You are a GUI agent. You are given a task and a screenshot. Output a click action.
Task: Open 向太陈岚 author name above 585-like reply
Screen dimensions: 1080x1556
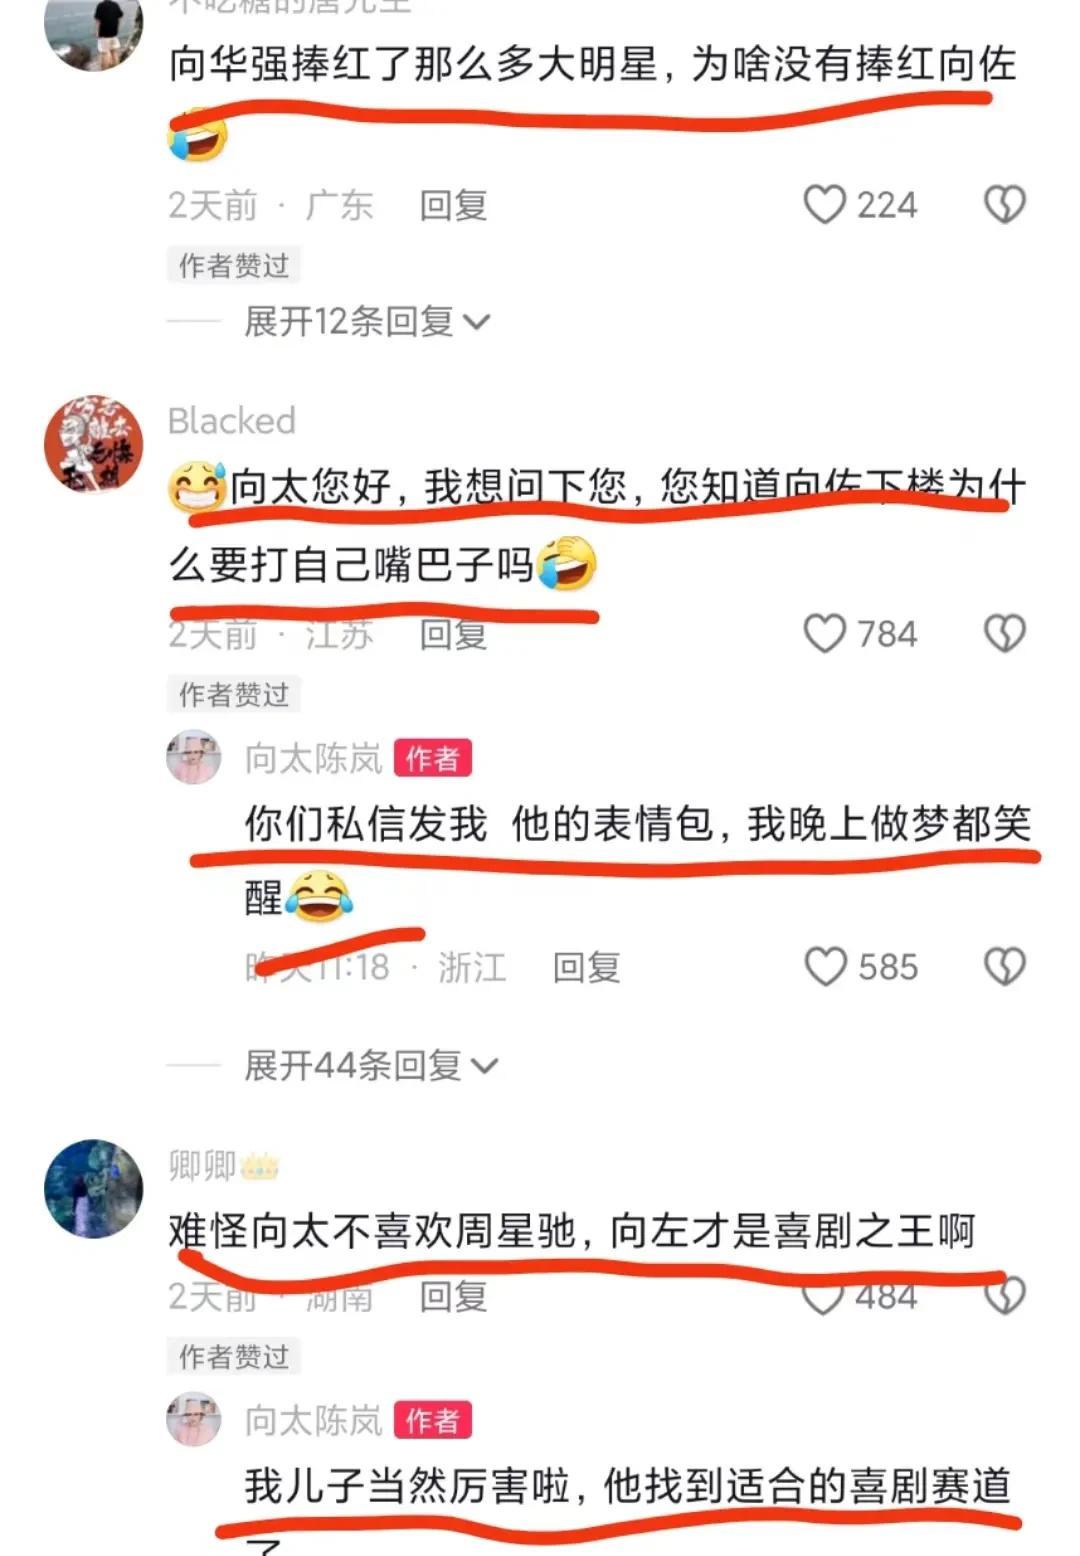[314, 759]
